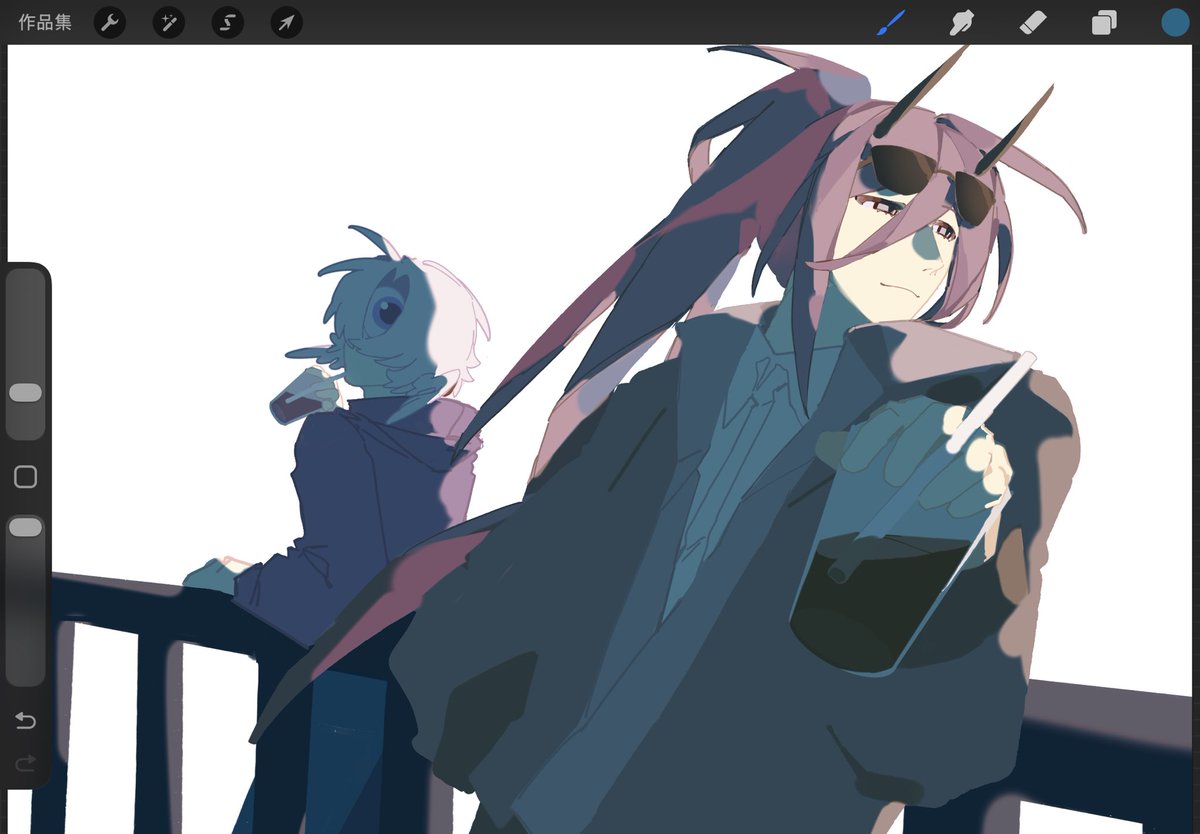Select the Brush tool
This screenshot has width=1200, height=834.
click(x=891, y=23)
